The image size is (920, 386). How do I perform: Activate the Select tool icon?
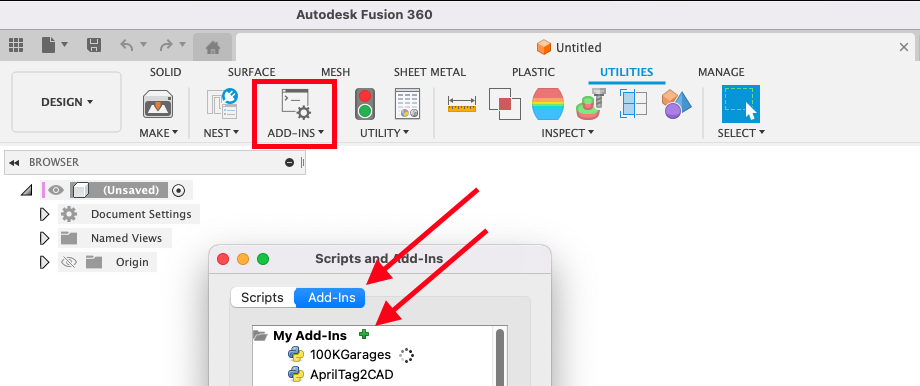[740, 104]
